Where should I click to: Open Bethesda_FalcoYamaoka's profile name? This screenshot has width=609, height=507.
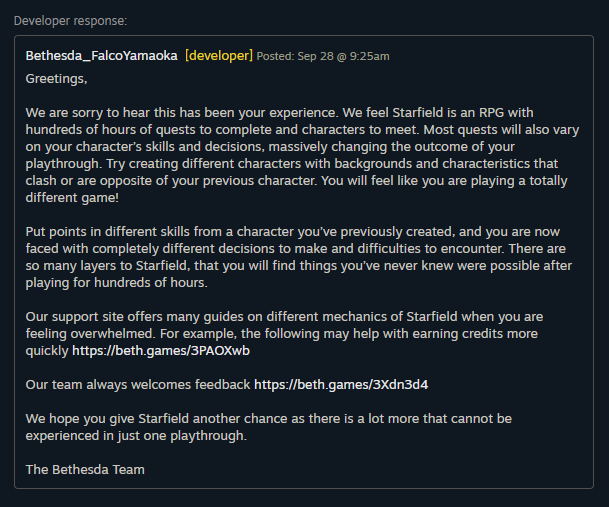point(101,56)
